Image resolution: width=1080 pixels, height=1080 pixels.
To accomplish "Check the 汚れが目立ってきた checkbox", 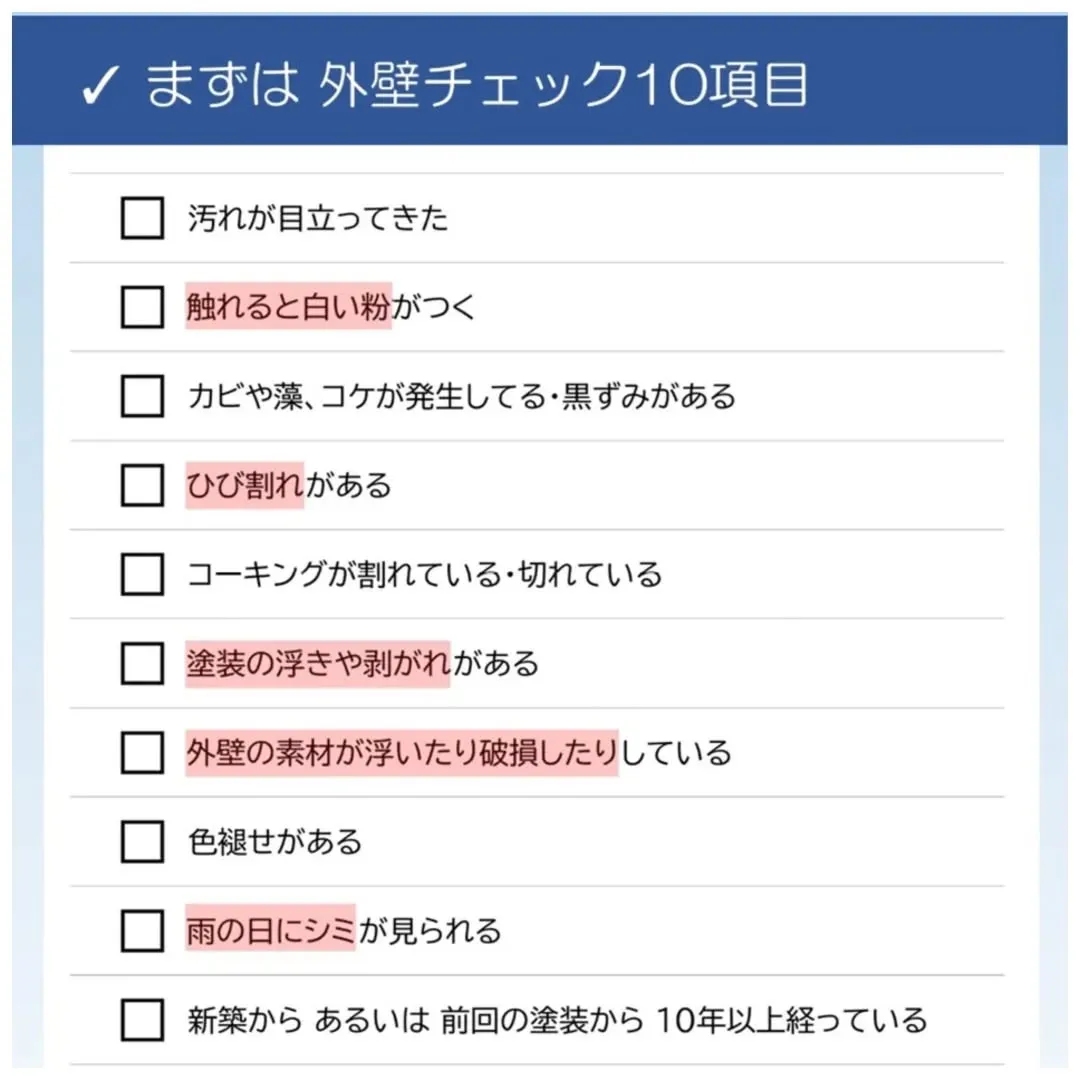I will (x=142, y=218).
